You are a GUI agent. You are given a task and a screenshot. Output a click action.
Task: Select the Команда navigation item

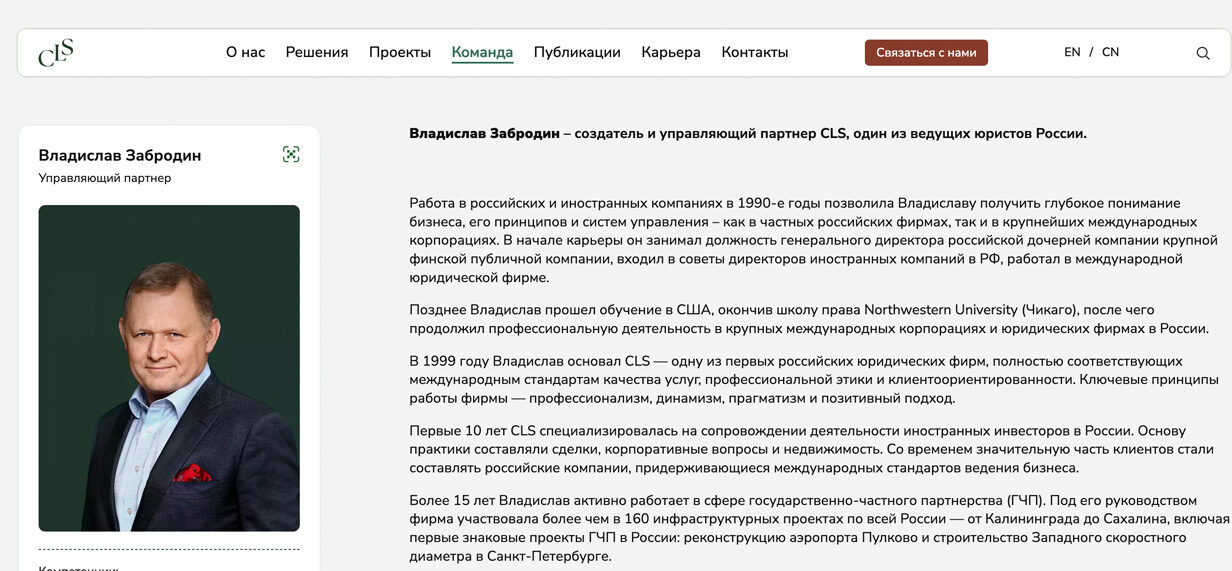pos(482,52)
